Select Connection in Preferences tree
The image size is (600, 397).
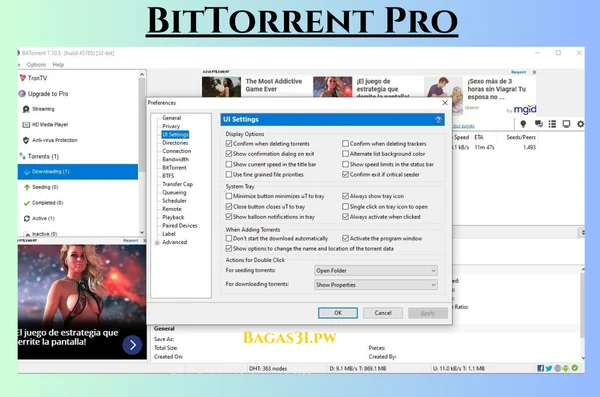click(176, 151)
